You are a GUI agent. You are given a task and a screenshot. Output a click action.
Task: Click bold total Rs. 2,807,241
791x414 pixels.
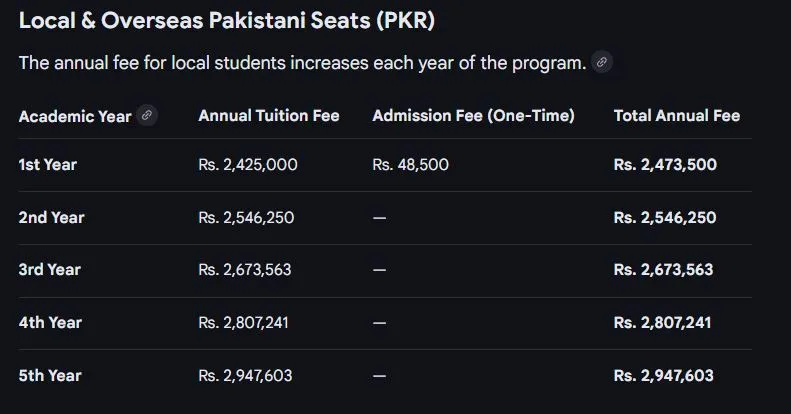pyautogui.click(x=663, y=323)
